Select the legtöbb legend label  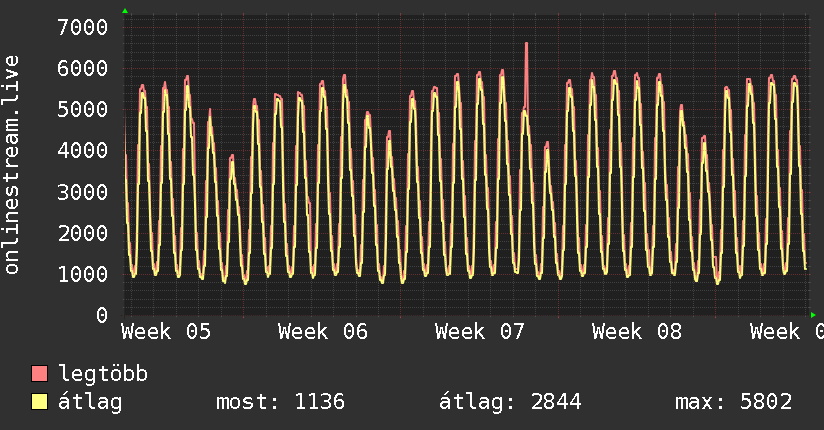coord(103,375)
